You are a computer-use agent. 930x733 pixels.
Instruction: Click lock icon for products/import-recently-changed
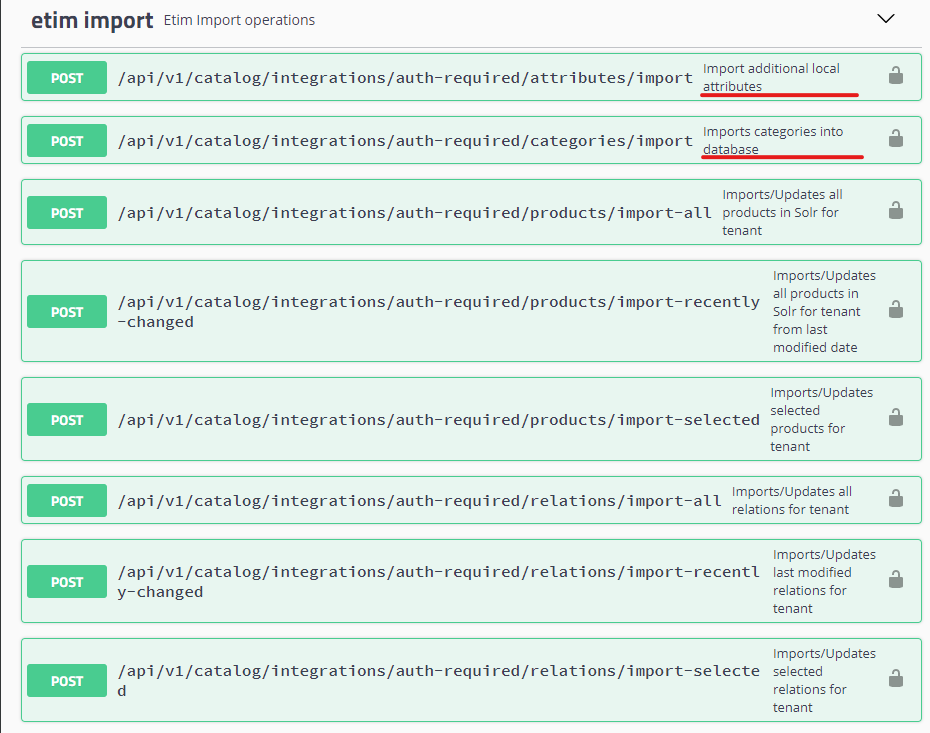coord(896,310)
